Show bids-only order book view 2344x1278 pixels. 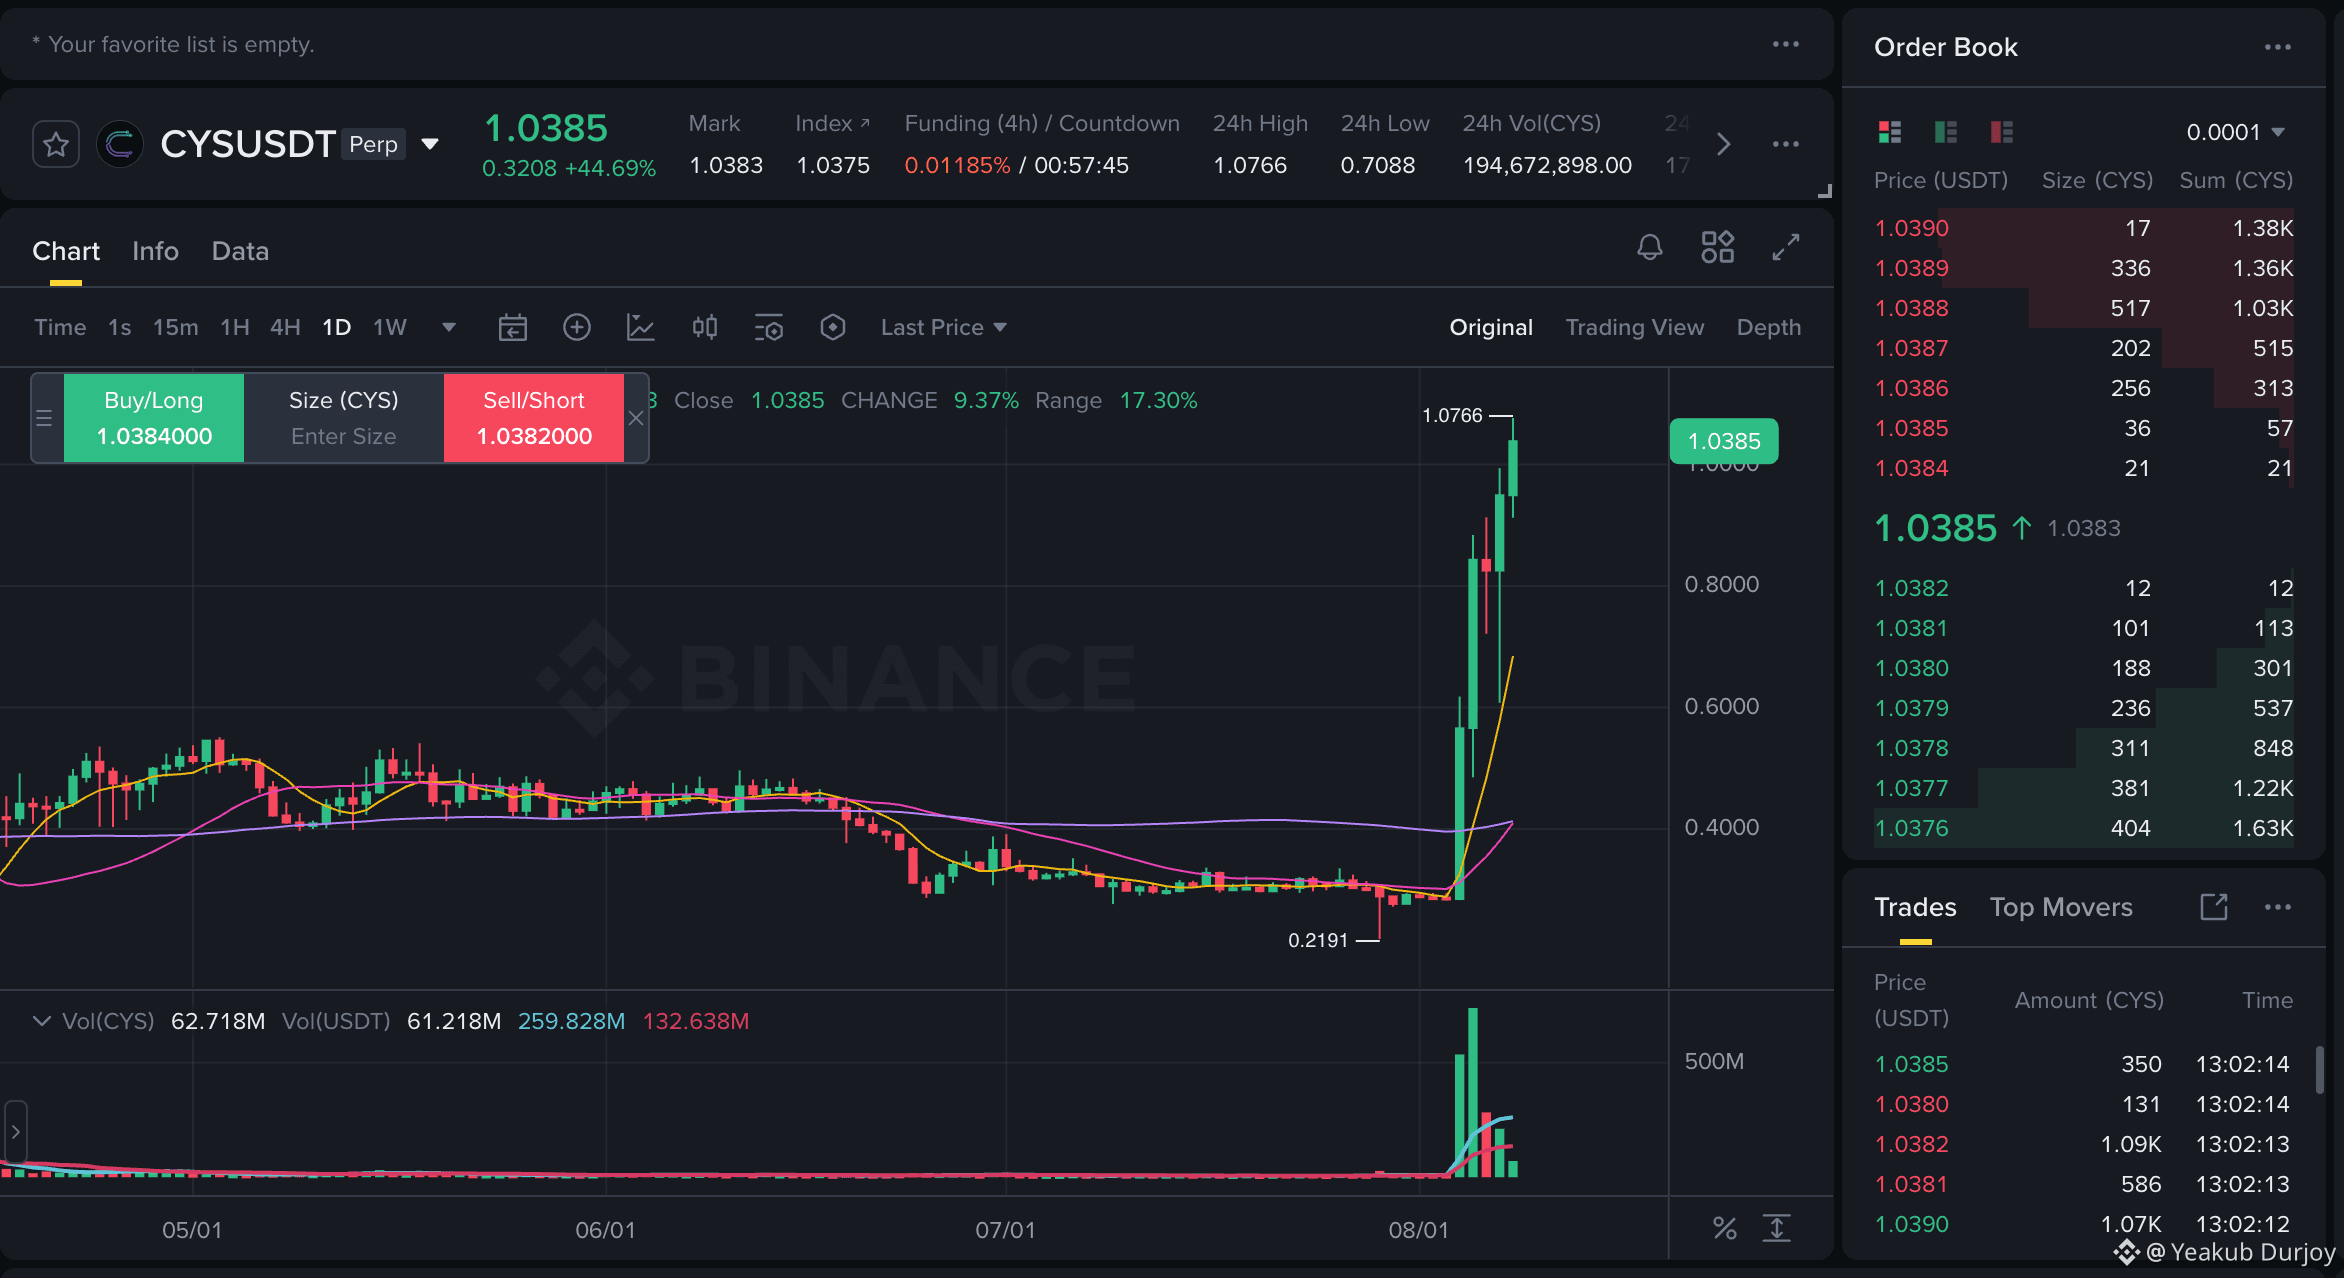tap(1946, 132)
